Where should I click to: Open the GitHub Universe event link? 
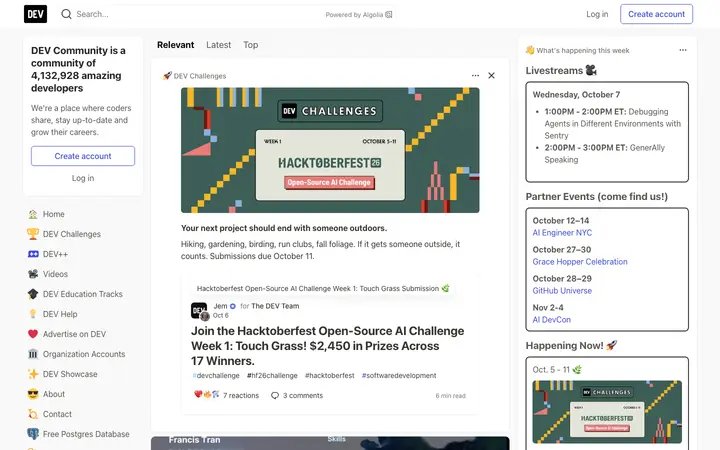[x=562, y=291]
